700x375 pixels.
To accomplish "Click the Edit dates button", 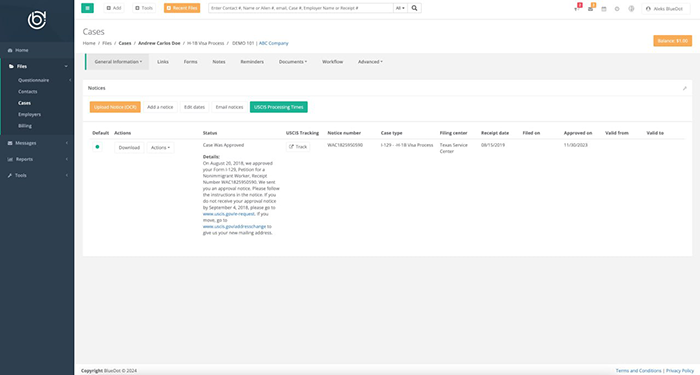I will click(x=194, y=107).
